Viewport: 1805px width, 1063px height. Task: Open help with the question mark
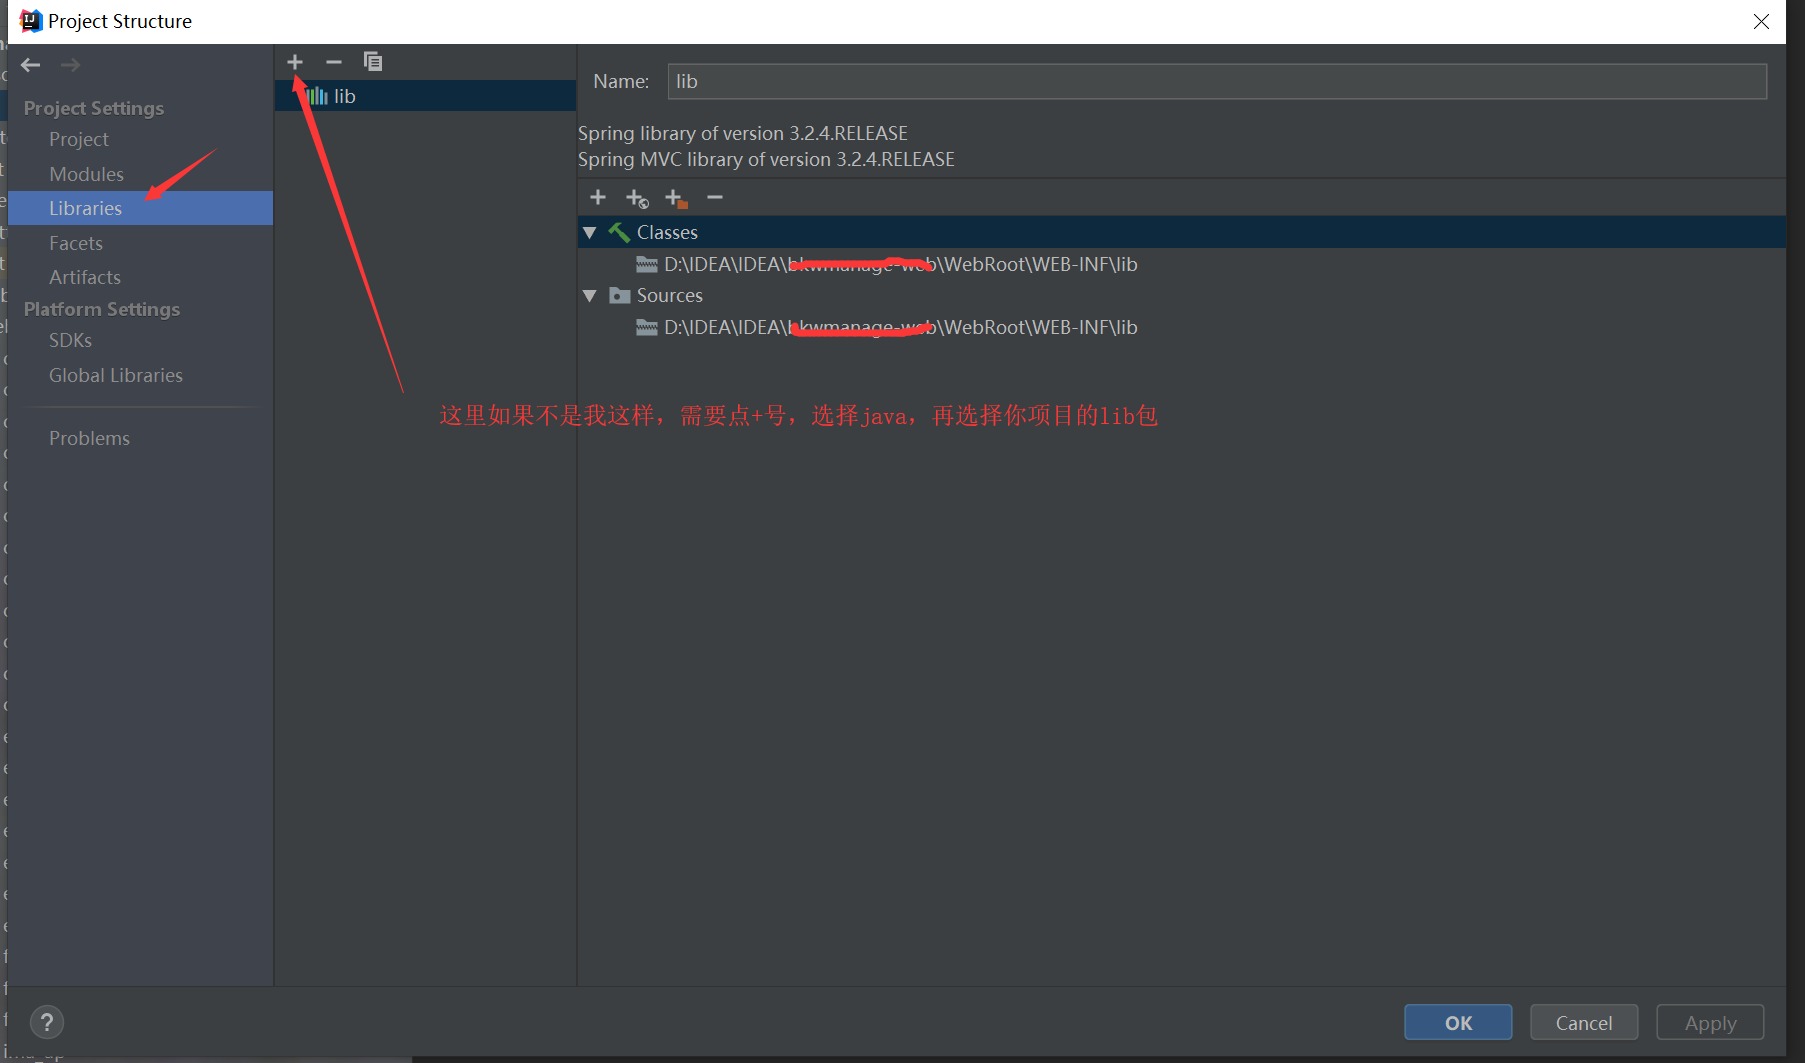[47, 1022]
